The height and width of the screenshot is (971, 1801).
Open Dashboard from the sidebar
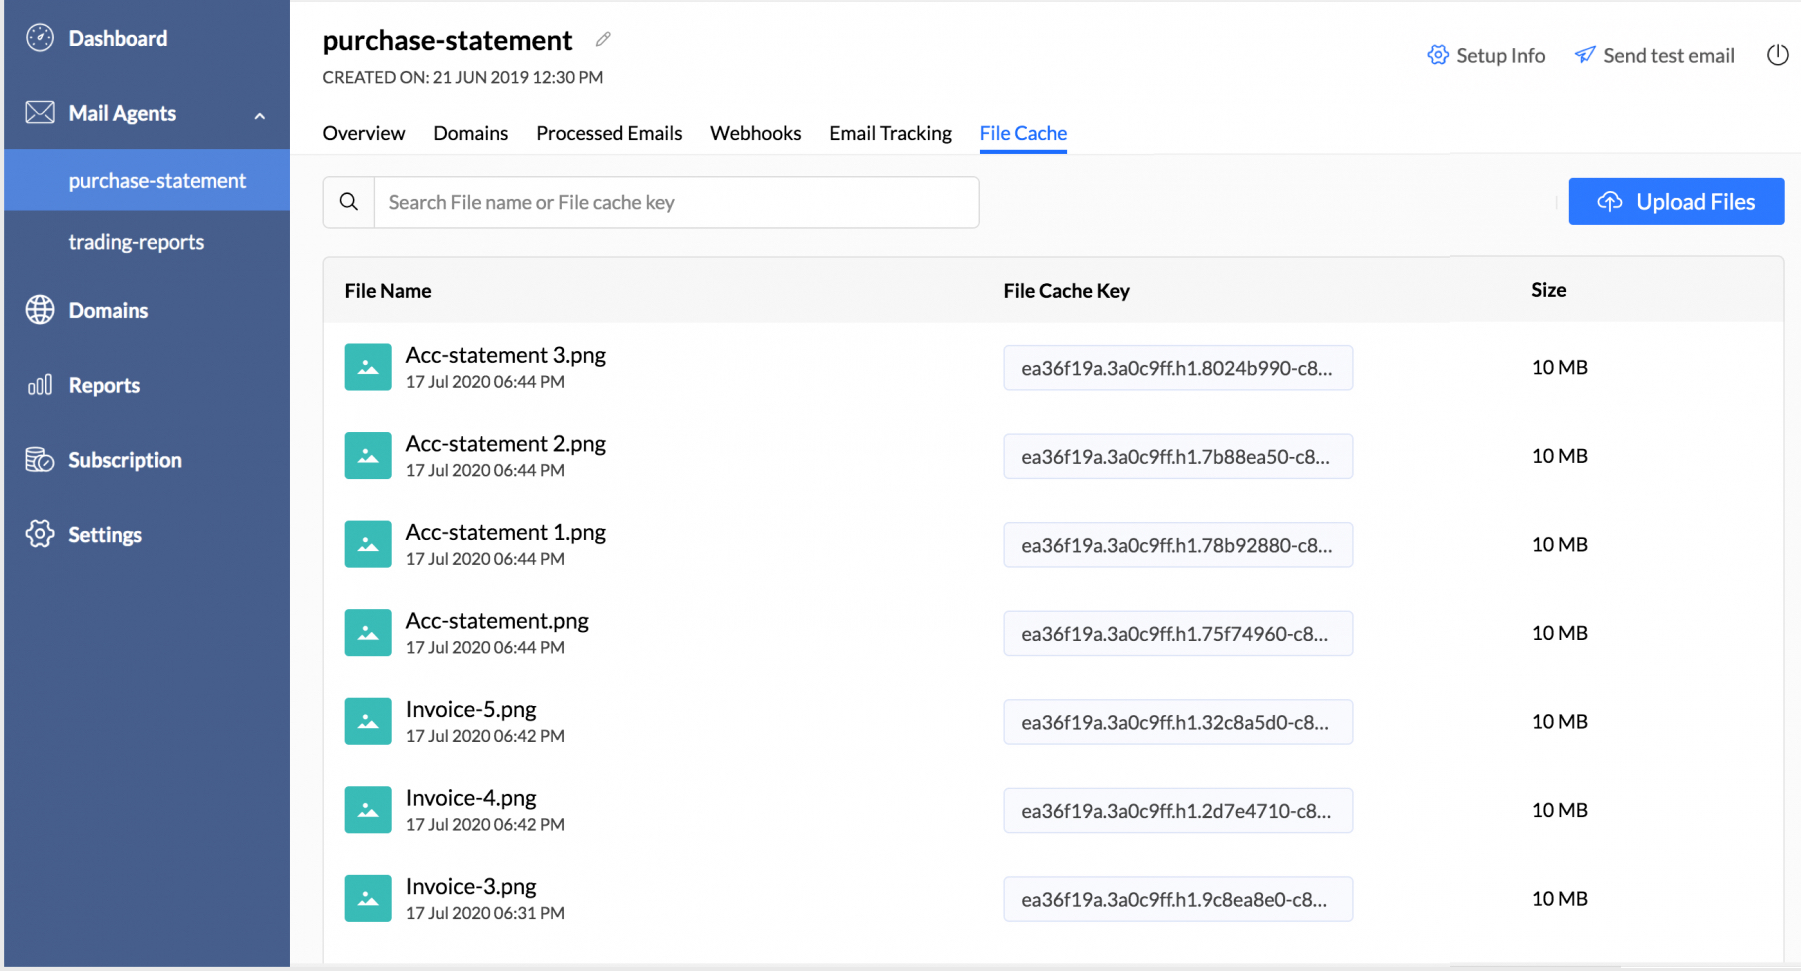[x=117, y=39]
